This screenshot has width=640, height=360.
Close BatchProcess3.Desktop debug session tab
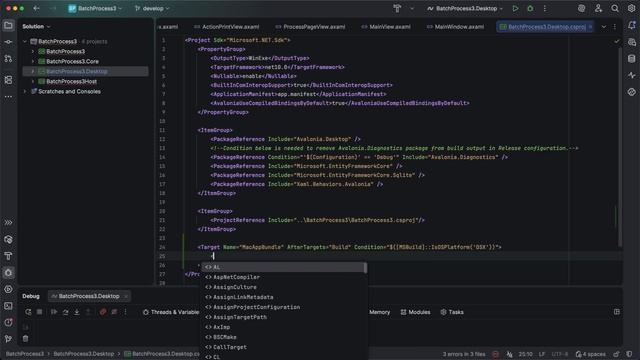(x=126, y=296)
